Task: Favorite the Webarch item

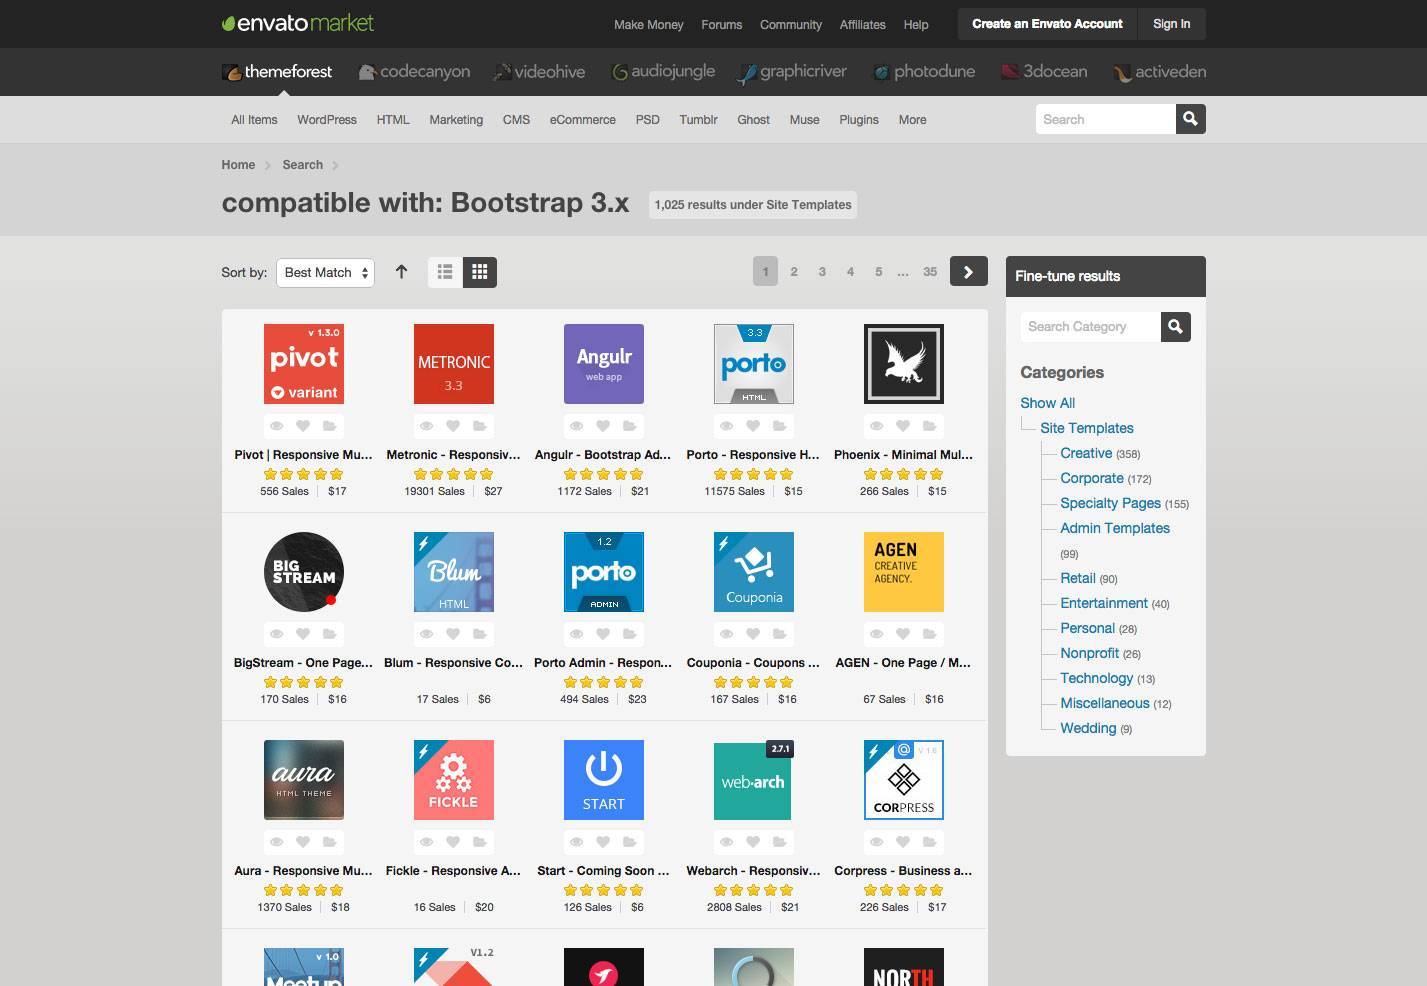Action: 753,842
